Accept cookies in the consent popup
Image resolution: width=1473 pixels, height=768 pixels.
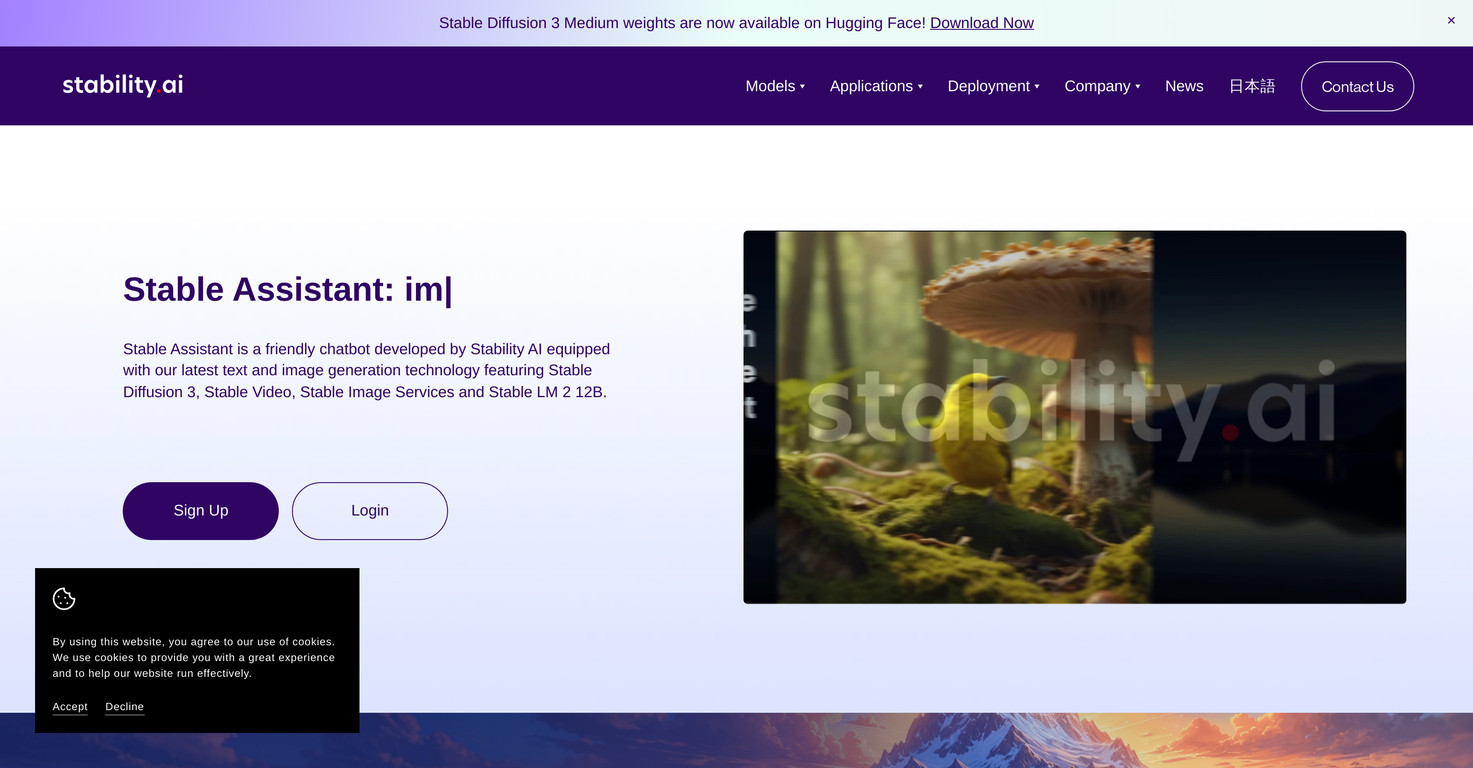click(70, 707)
